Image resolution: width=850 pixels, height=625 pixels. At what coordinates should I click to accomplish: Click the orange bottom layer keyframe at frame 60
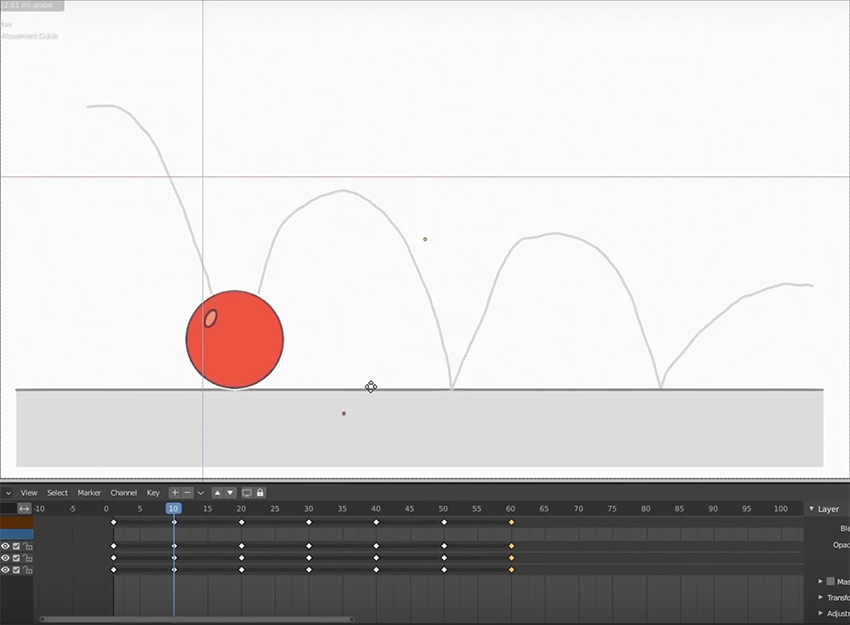click(x=511, y=570)
